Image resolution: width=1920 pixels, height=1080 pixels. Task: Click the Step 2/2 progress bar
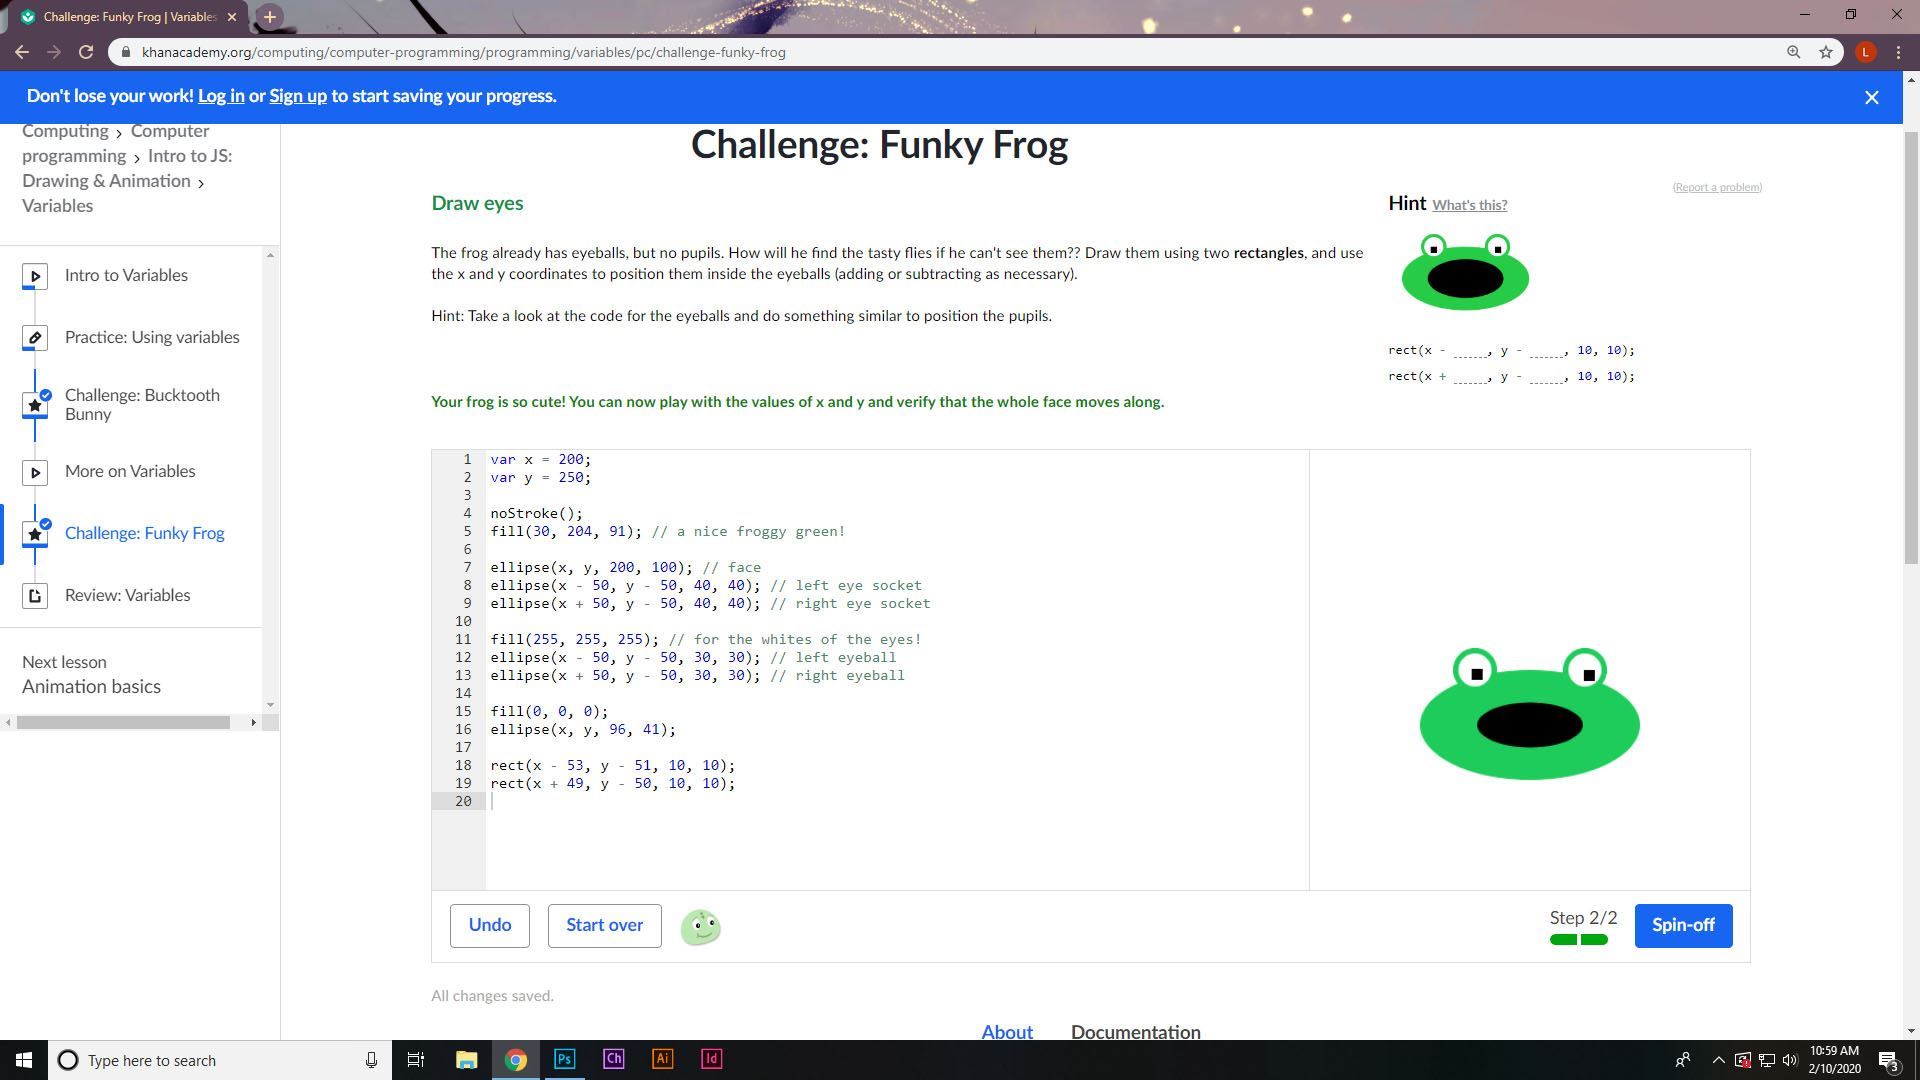coord(1579,939)
